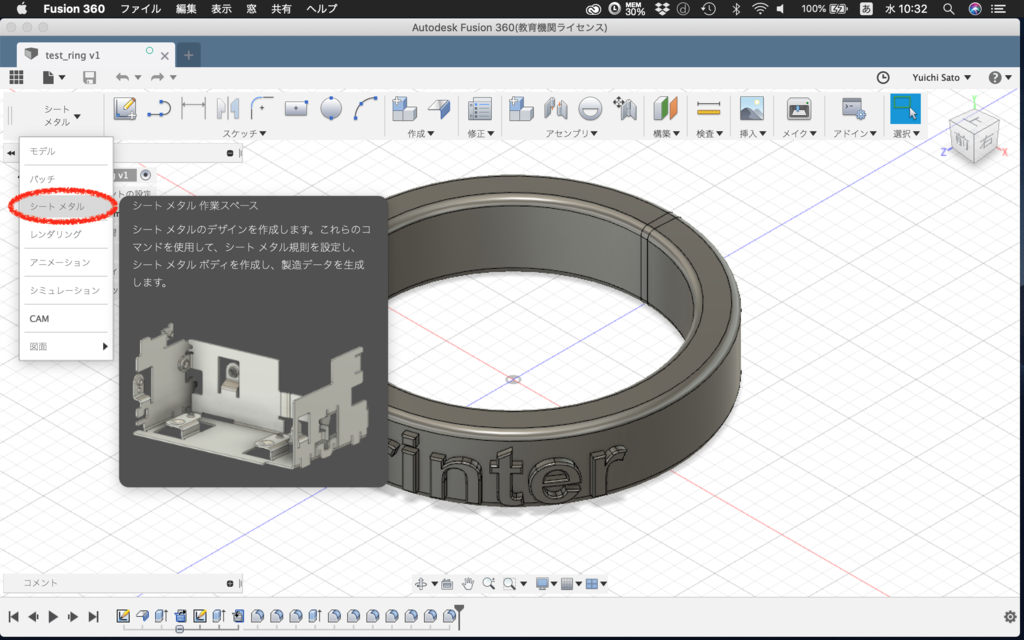The height and width of the screenshot is (640, 1024).
Task: Close the test_ring v1 tab
Action: (x=165, y=56)
